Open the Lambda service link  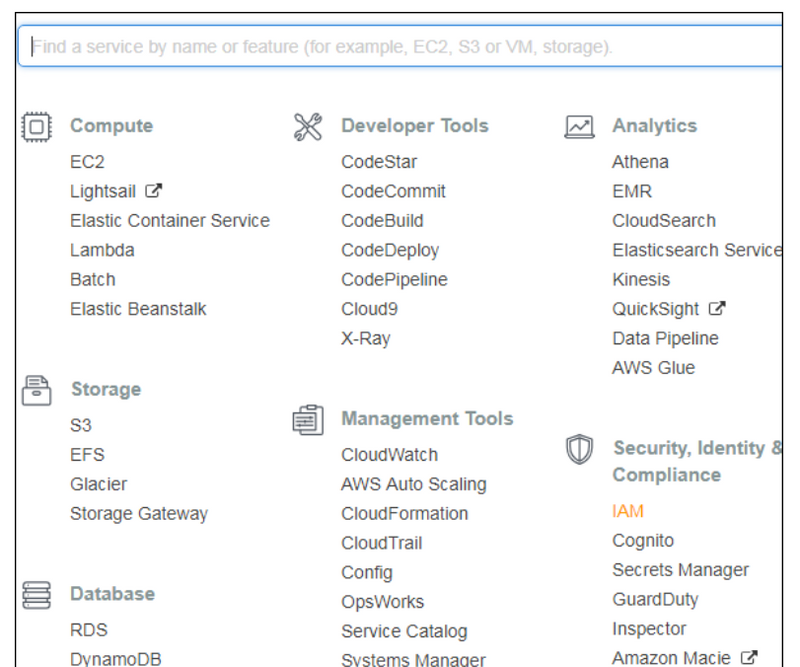coord(102,250)
